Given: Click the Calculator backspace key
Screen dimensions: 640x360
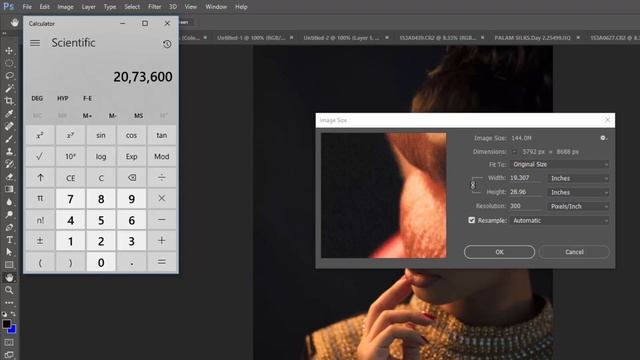Looking at the screenshot, I should click(131, 178).
